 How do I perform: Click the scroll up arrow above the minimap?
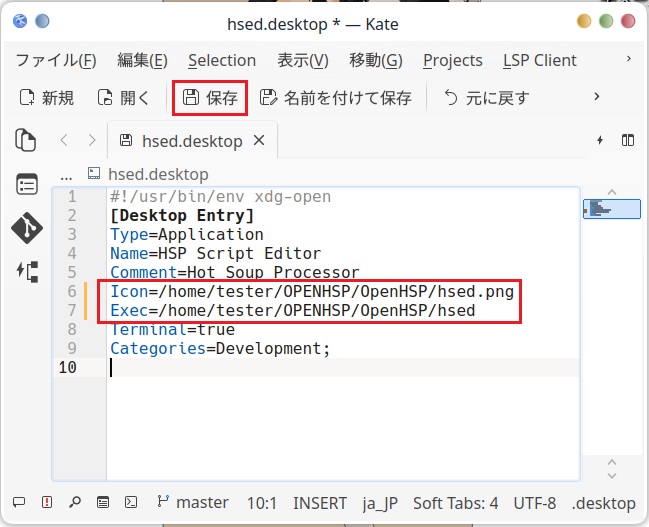612,192
